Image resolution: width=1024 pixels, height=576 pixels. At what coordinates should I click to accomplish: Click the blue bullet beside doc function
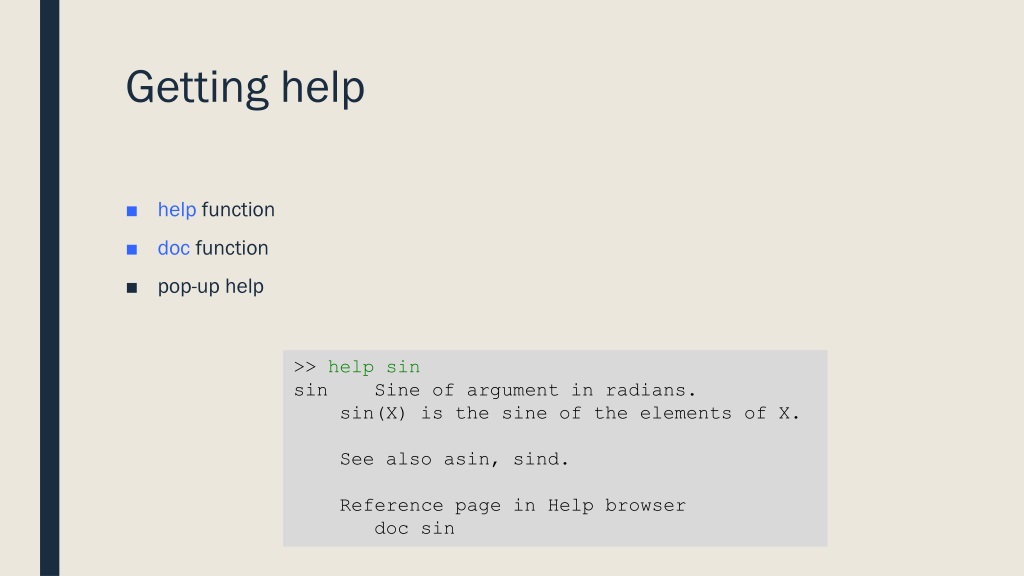point(132,249)
